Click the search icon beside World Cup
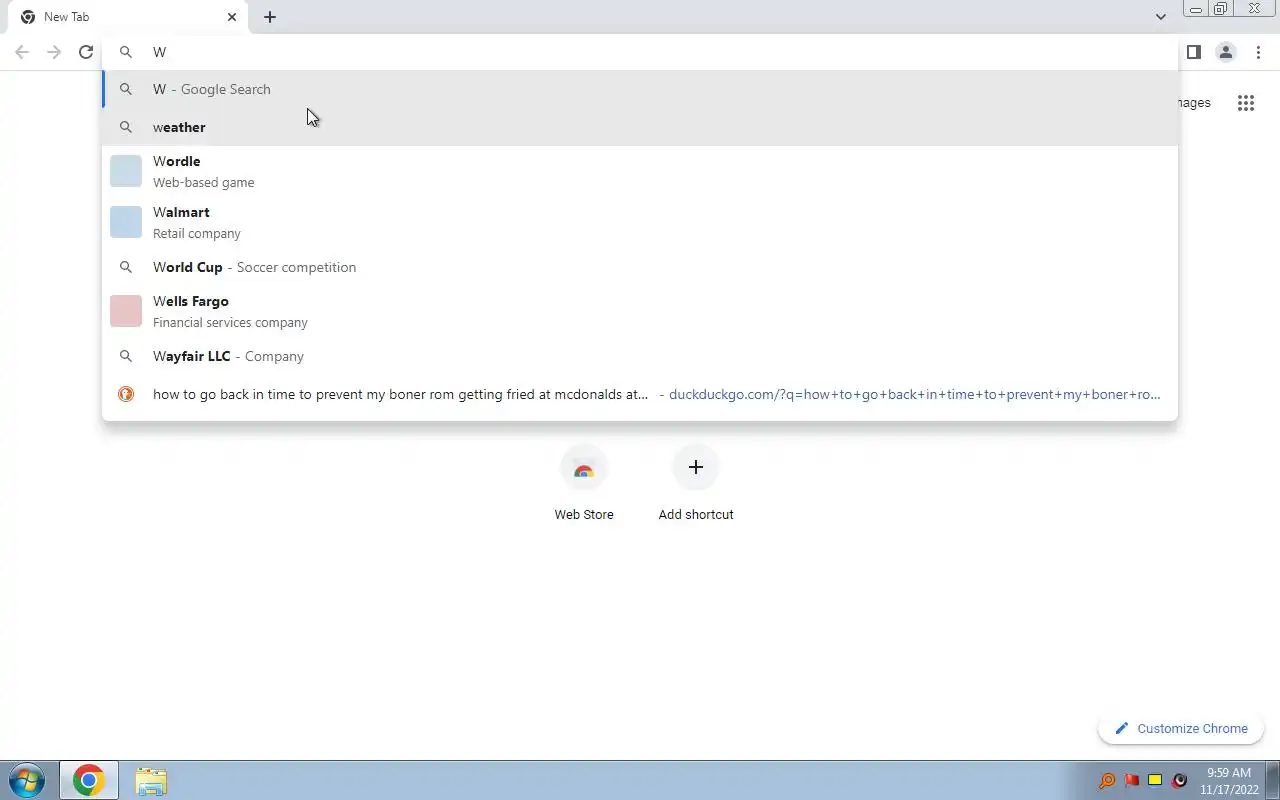Viewport: 1280px width, 800px height. click(x=126, y=267)
